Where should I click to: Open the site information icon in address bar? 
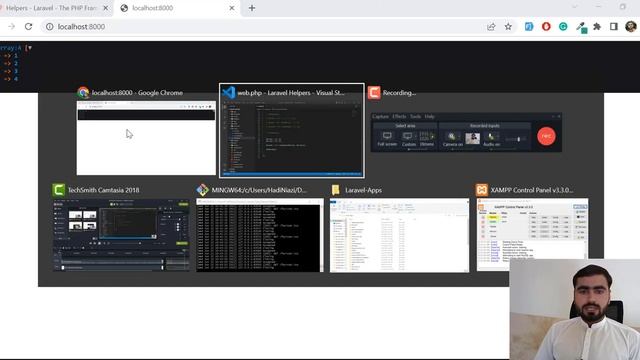pos(49,27)
